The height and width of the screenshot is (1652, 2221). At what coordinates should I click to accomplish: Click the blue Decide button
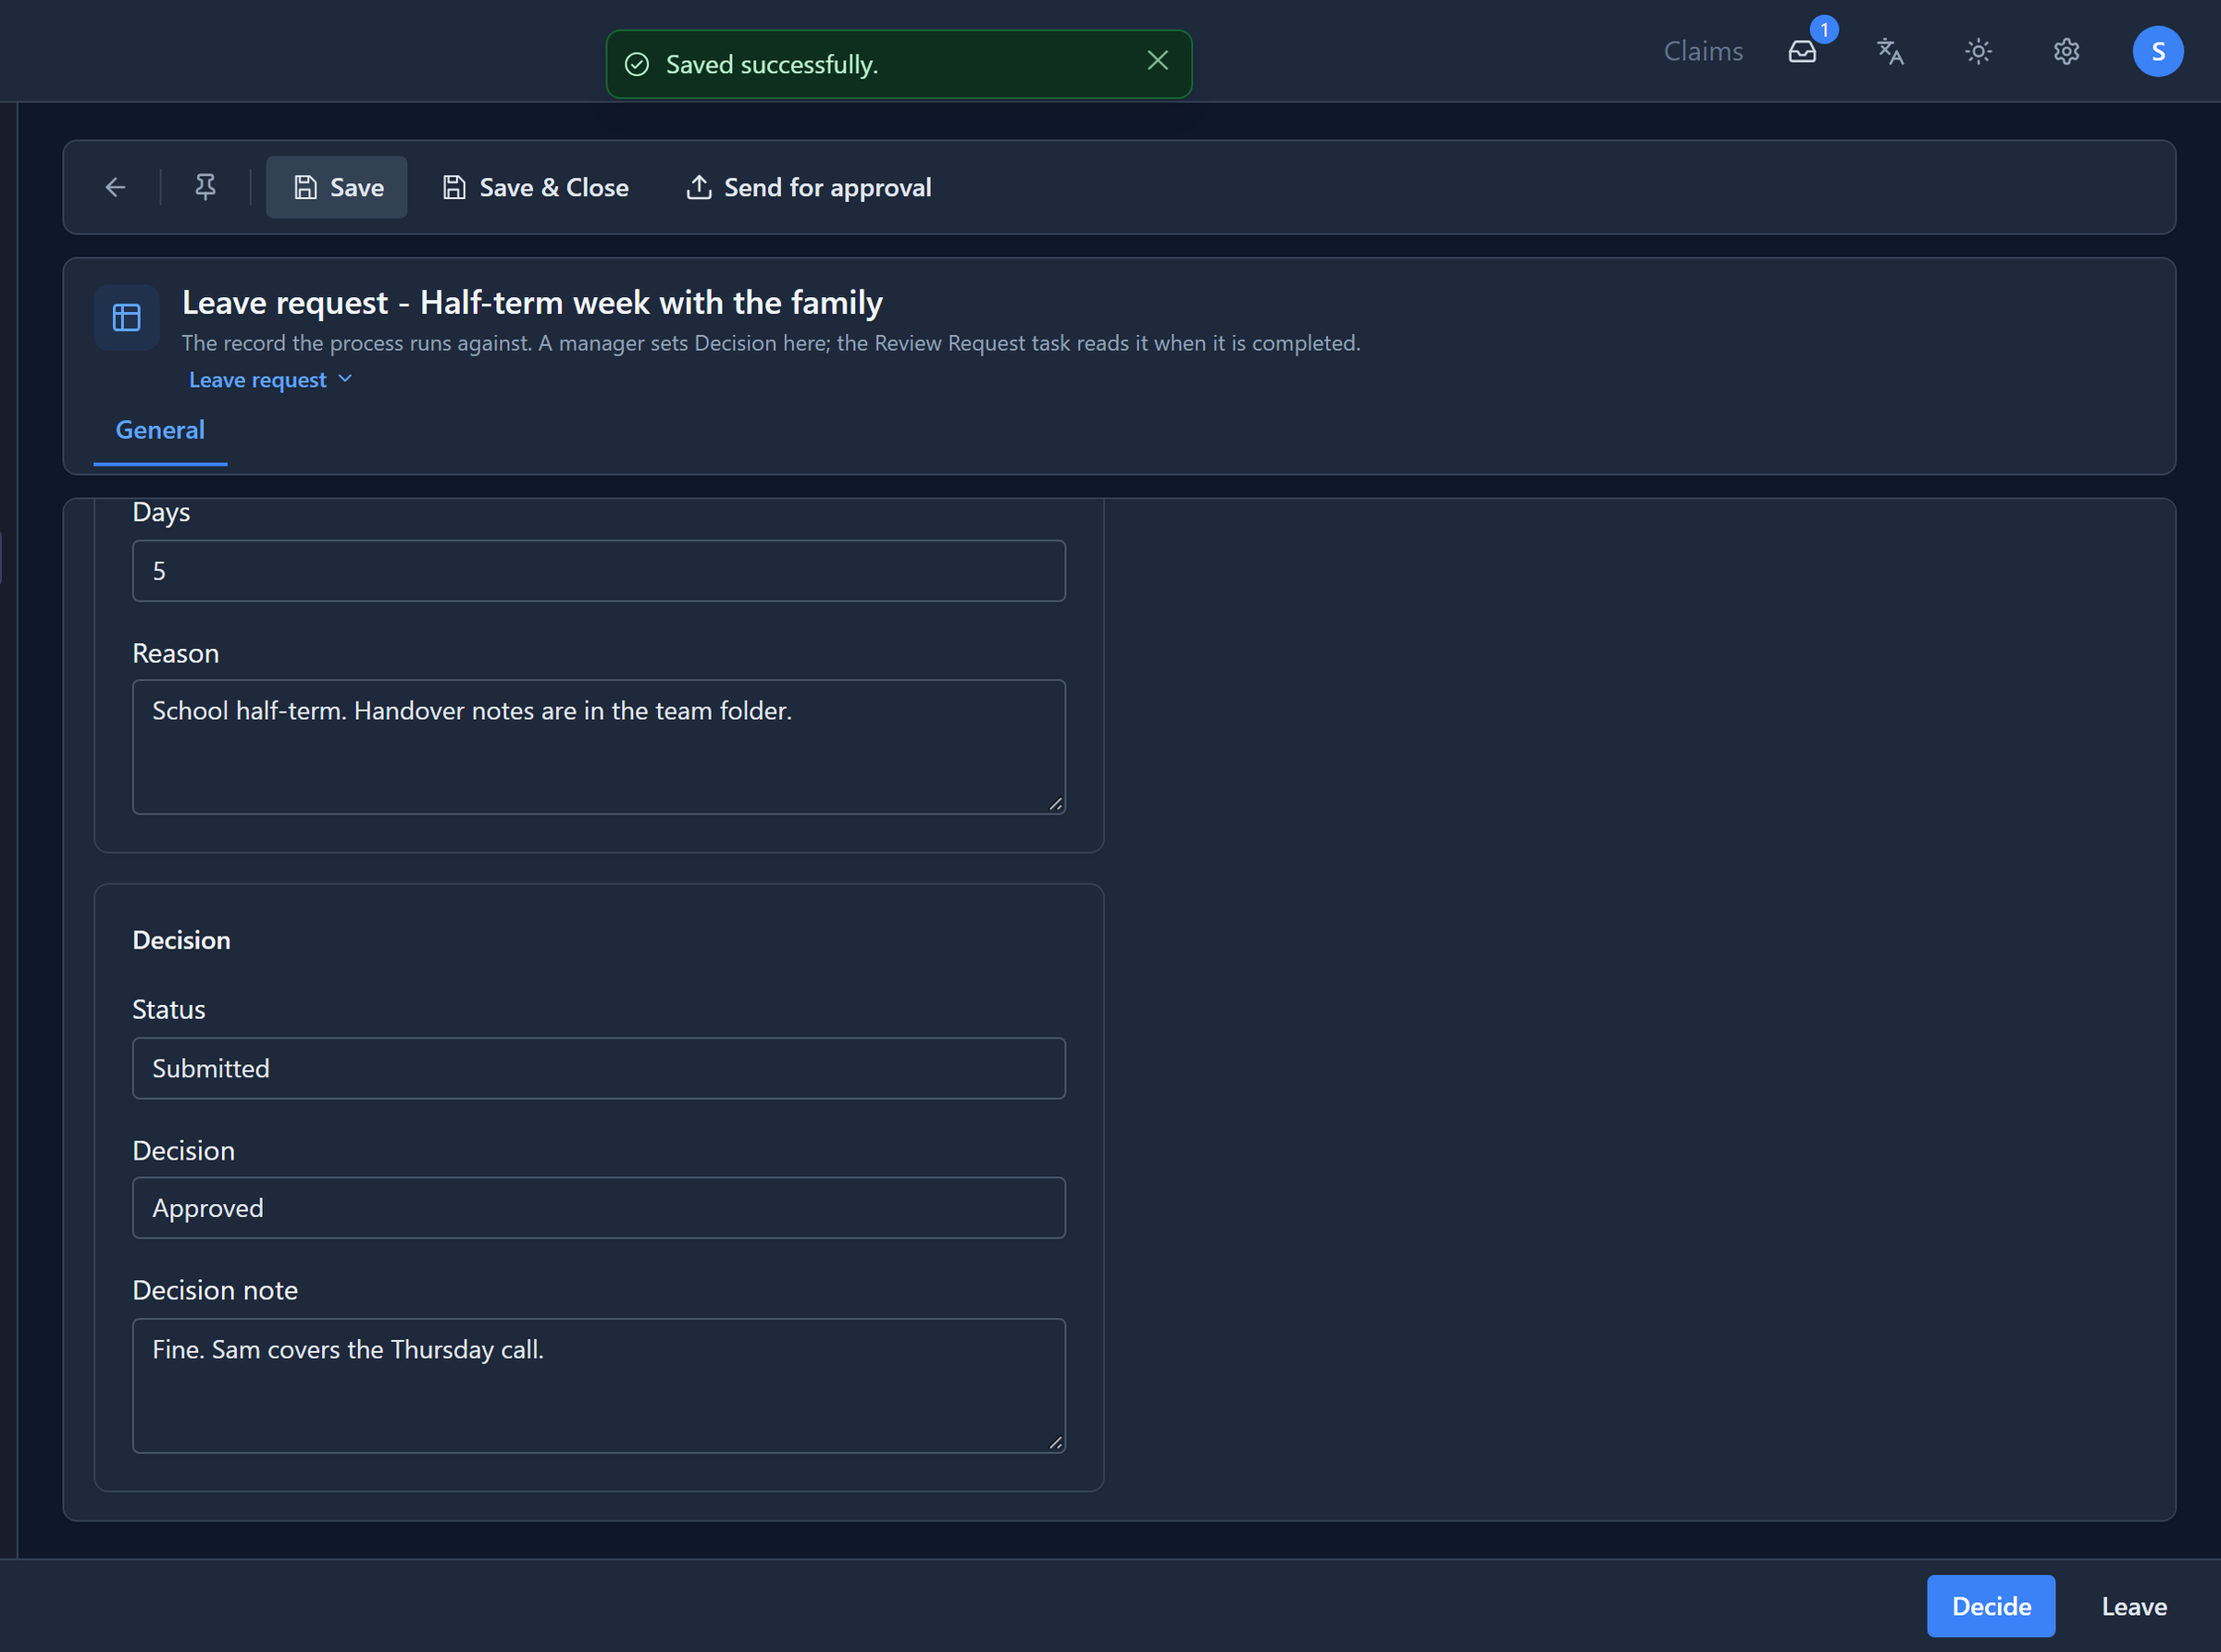(x=1991, y=1606)
